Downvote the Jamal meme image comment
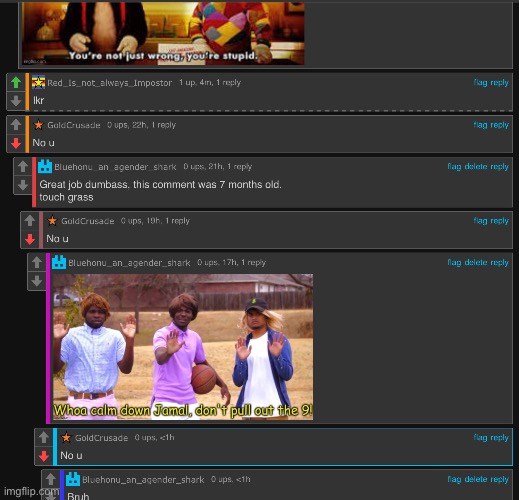Image resolution: width=519 pixels, height=500 pixels. pyautogui.click(x=37, y=281)
